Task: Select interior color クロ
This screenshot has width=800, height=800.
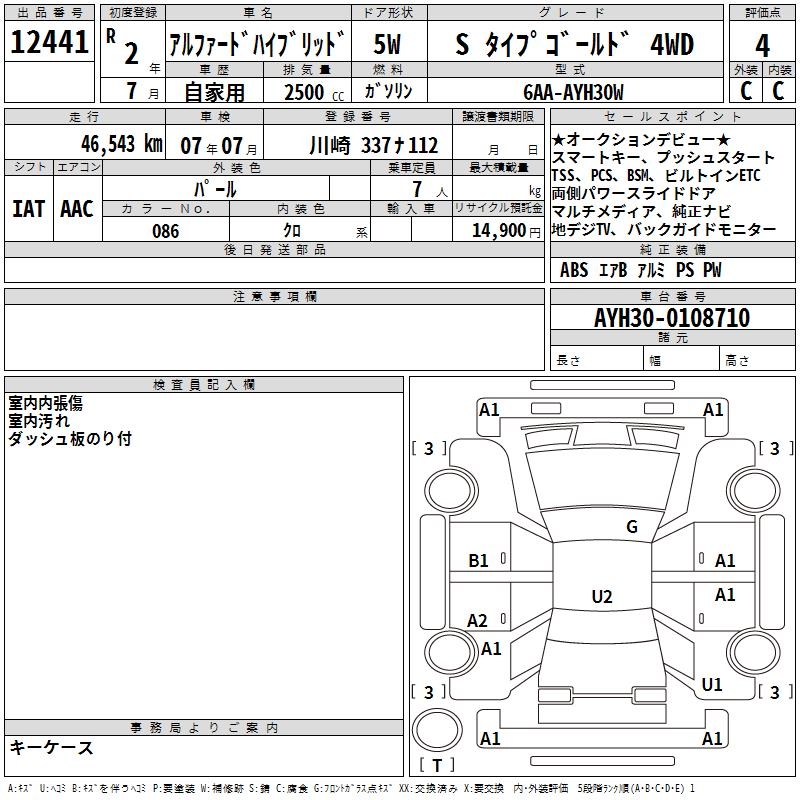Action: click(292, 231)
